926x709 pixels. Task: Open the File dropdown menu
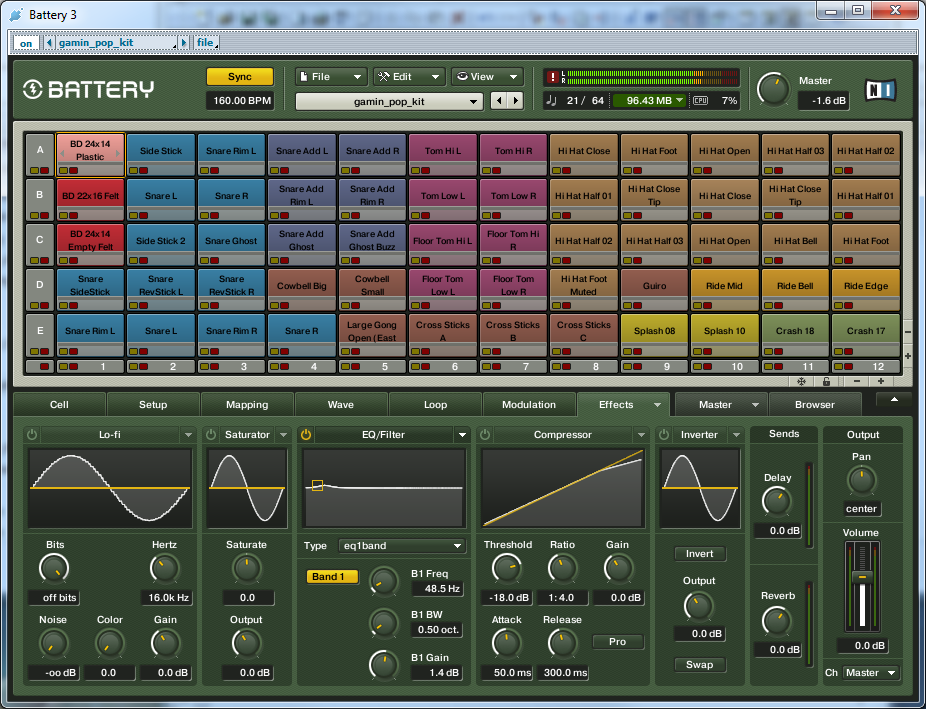tap(331, 77)
